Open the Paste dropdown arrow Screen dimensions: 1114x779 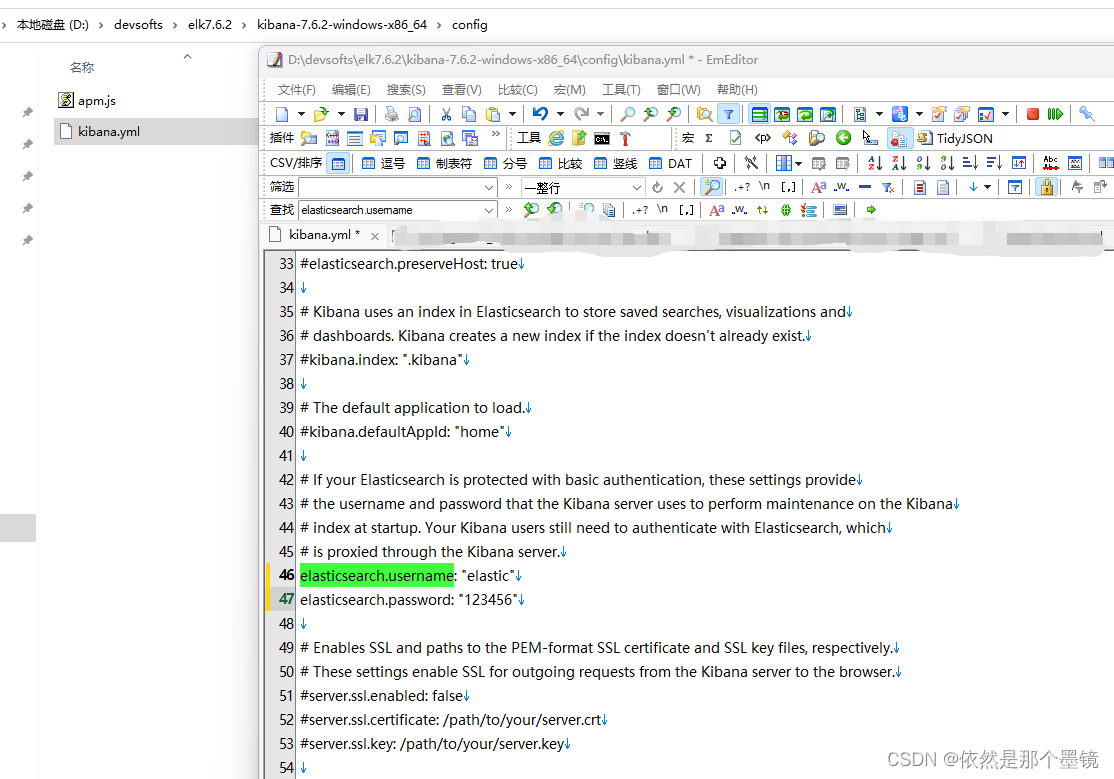point(512,114)
